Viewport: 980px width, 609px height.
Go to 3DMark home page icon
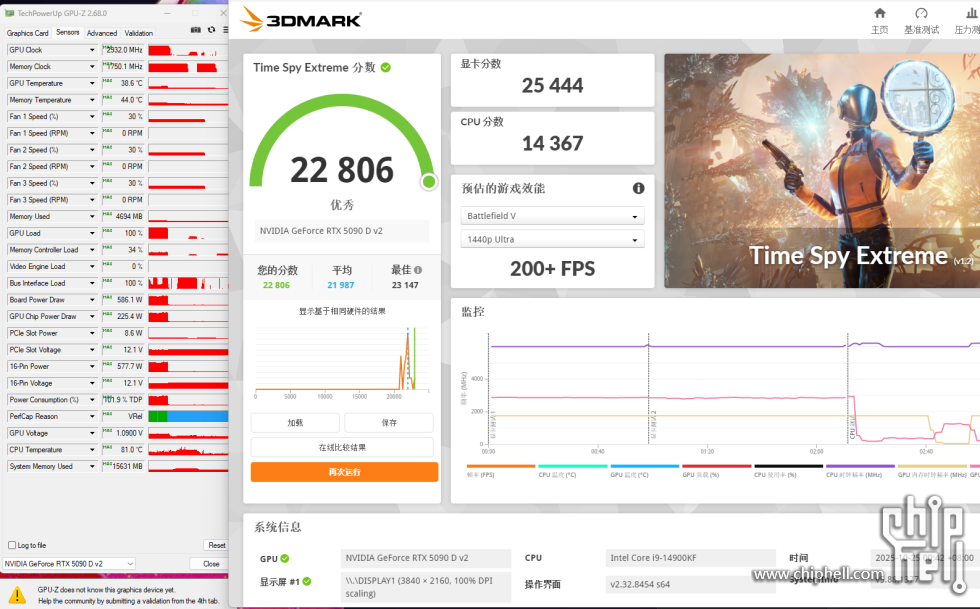pos(879,13)
